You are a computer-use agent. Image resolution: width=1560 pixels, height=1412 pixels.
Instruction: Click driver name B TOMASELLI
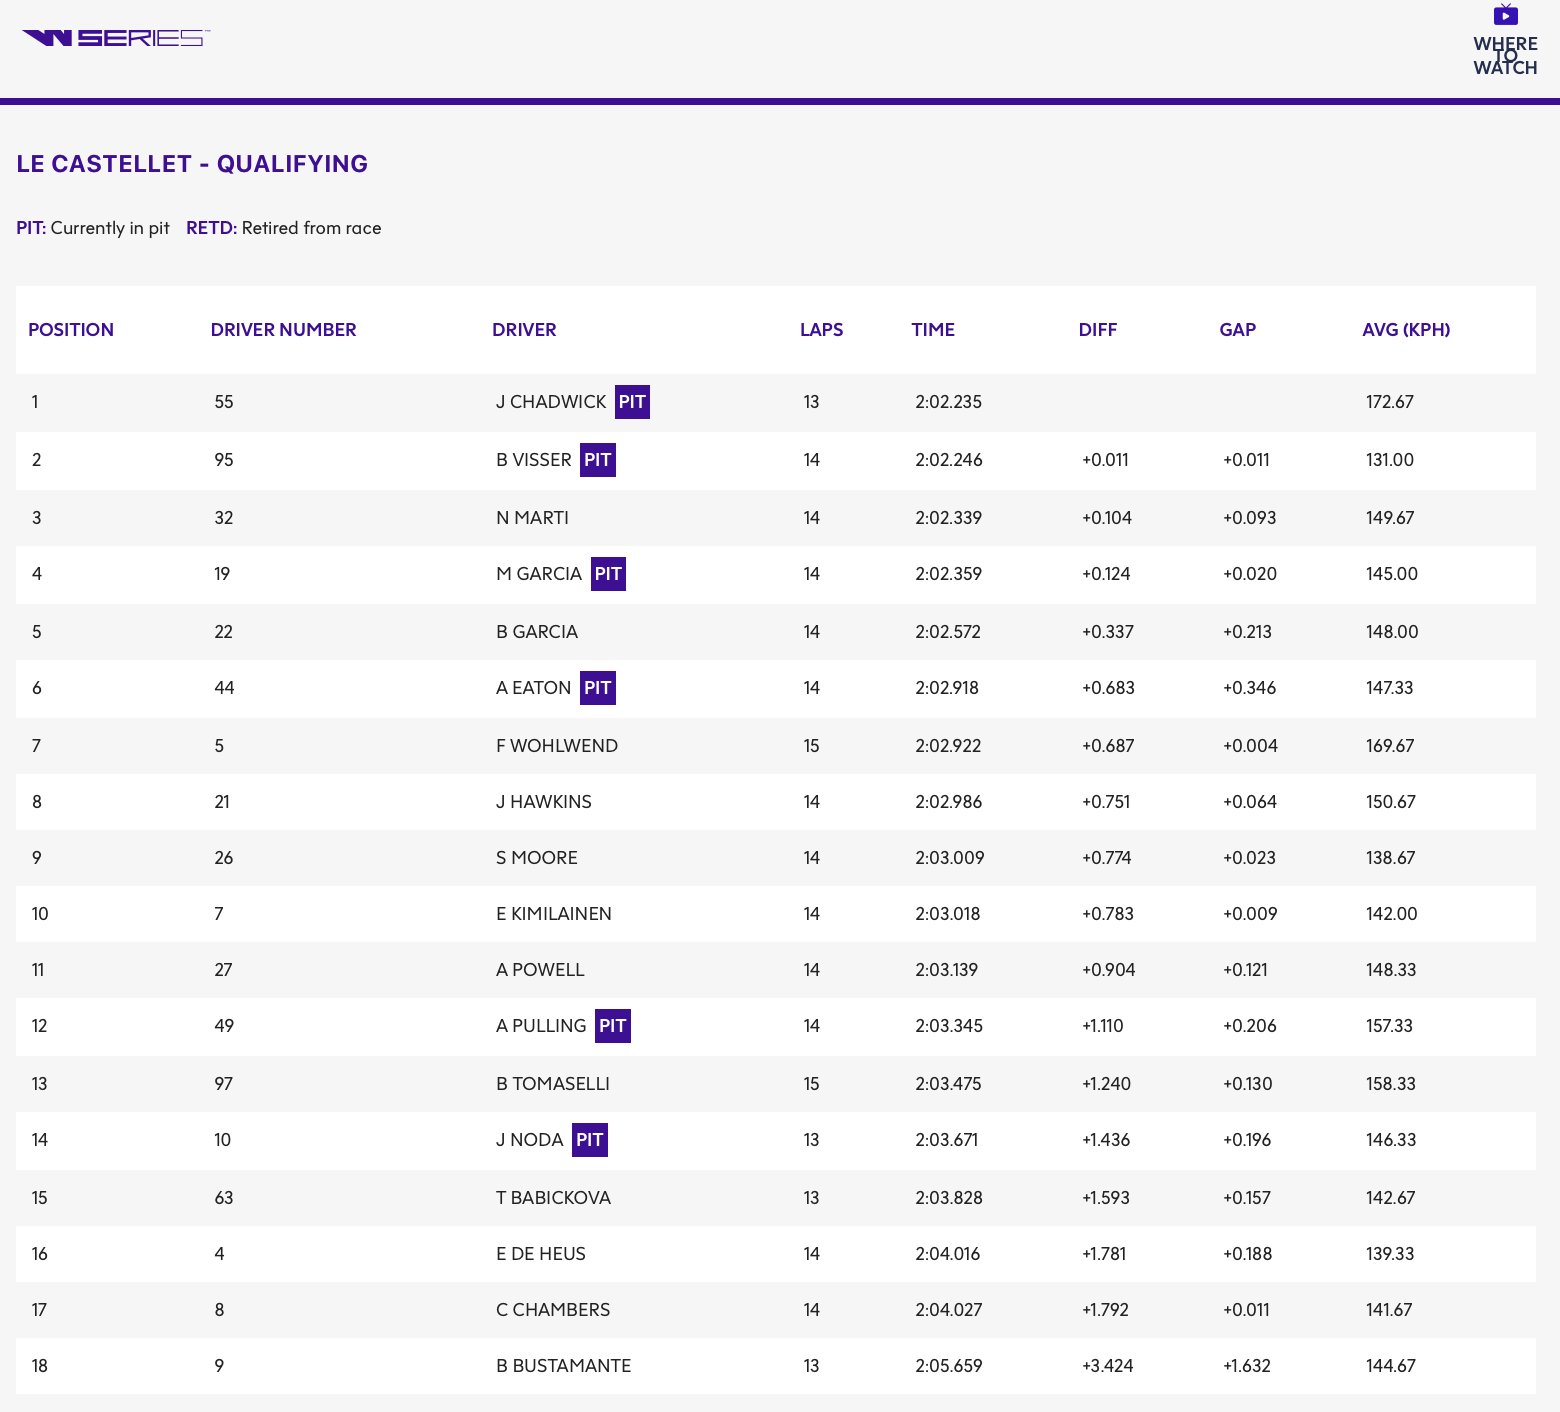click(x=553, y=1084)
